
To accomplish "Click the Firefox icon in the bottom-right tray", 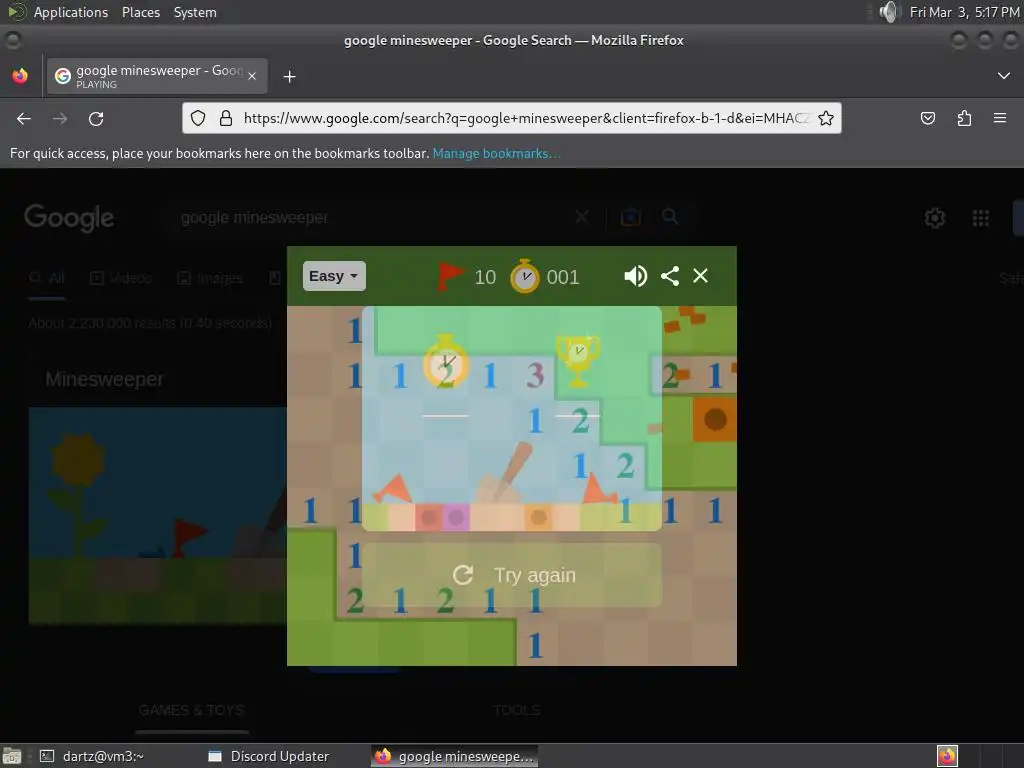I will point(947,756).
